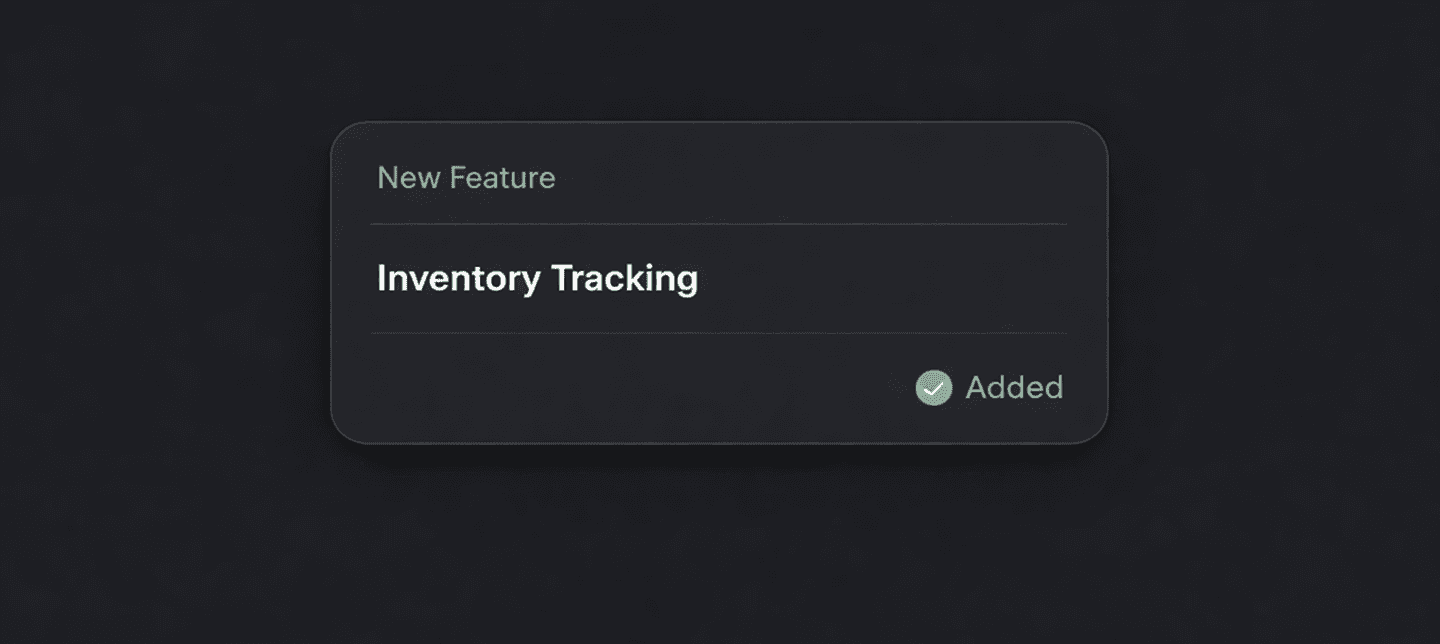
Task: Open the Inventory Tracking feature title
Action: click(x=537, y=278)
